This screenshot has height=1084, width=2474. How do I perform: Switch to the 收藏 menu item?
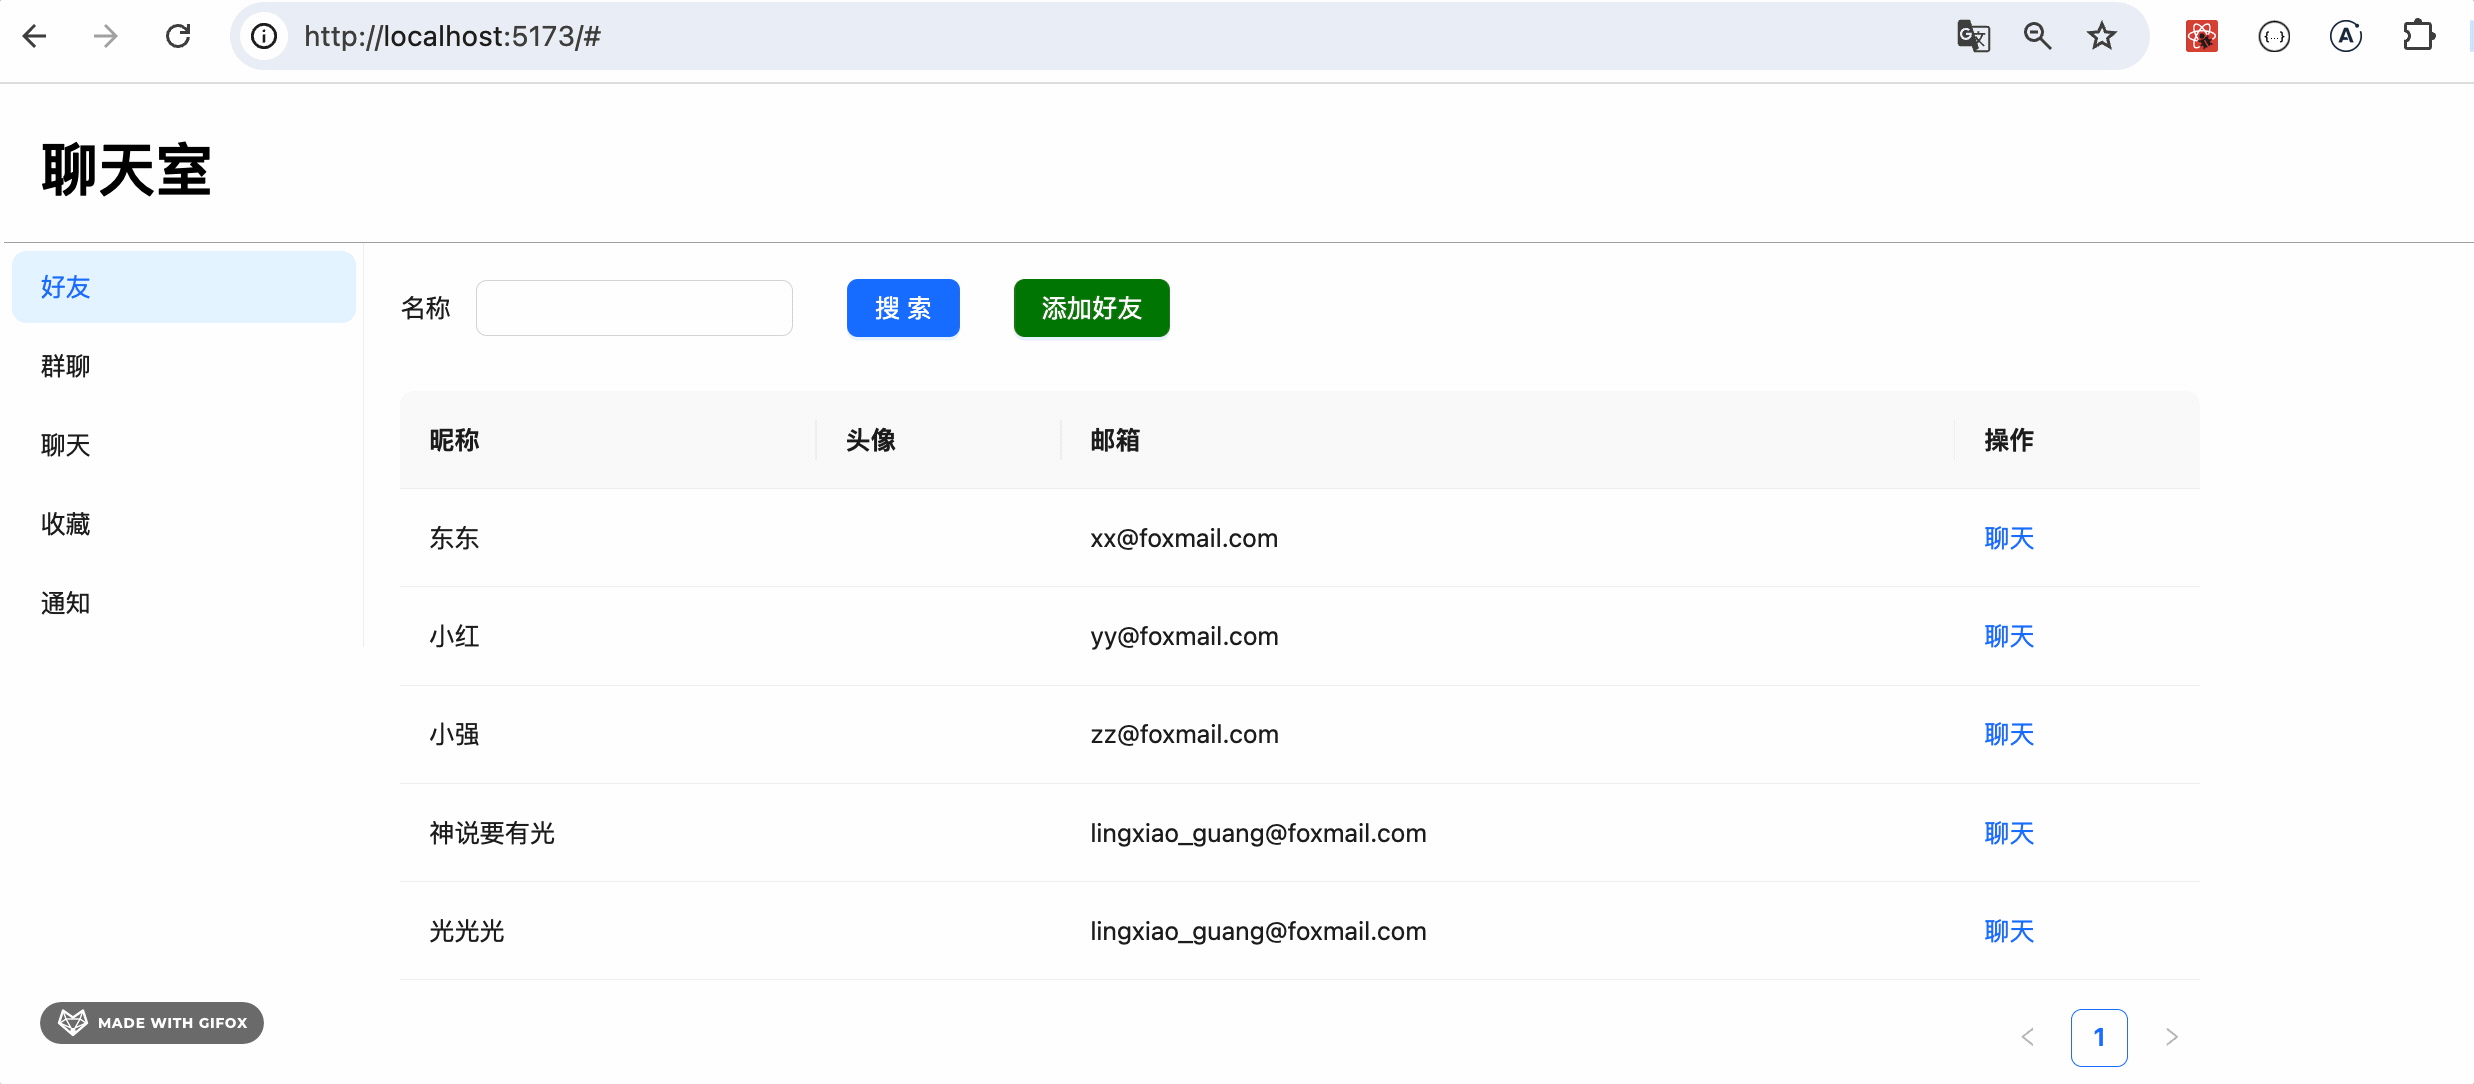(66, 524)
